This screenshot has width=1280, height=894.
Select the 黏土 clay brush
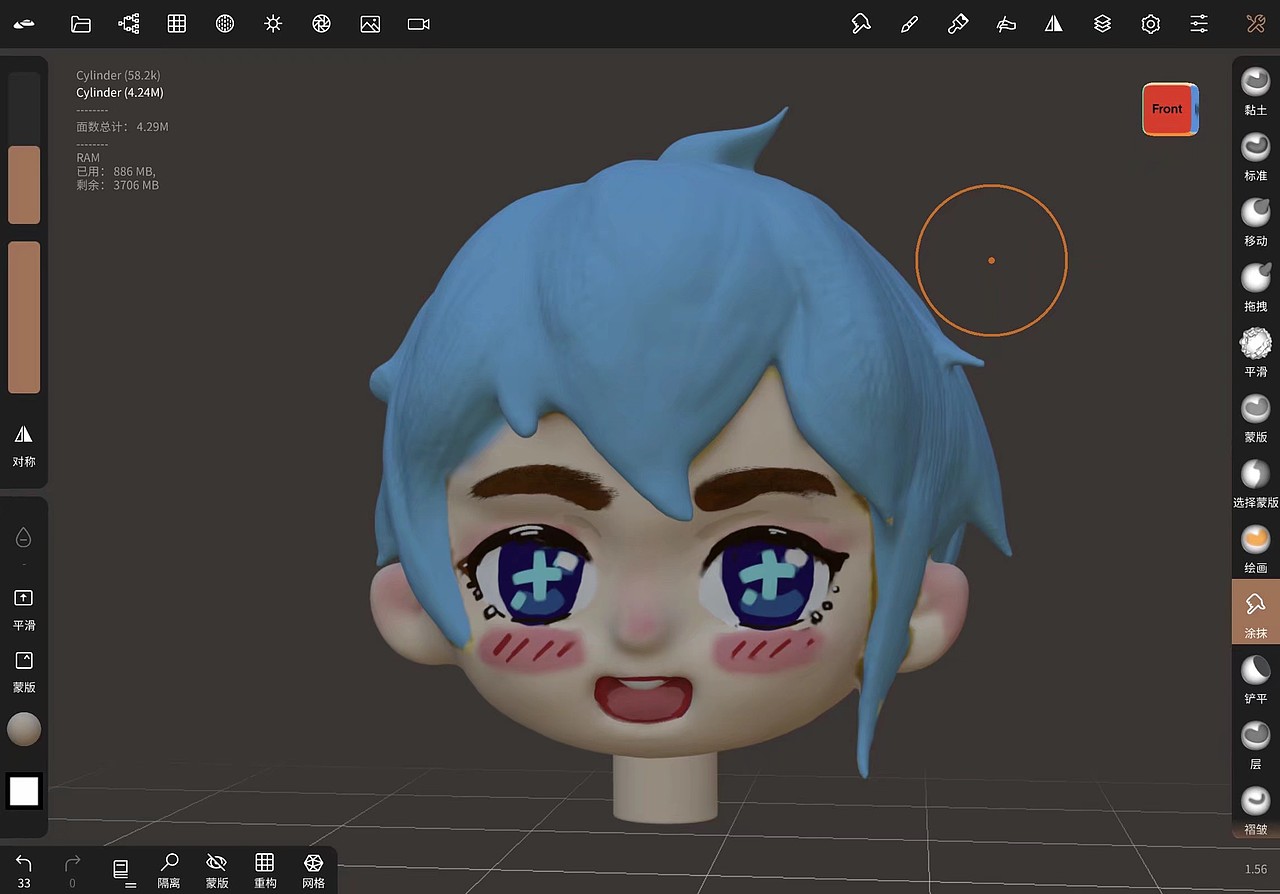pyautogui.click(x=1256, y=90)
